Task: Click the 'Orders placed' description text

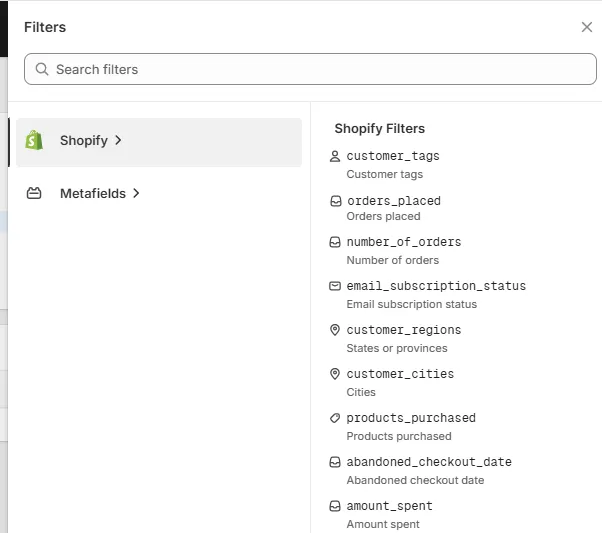Action: point(383,216)
